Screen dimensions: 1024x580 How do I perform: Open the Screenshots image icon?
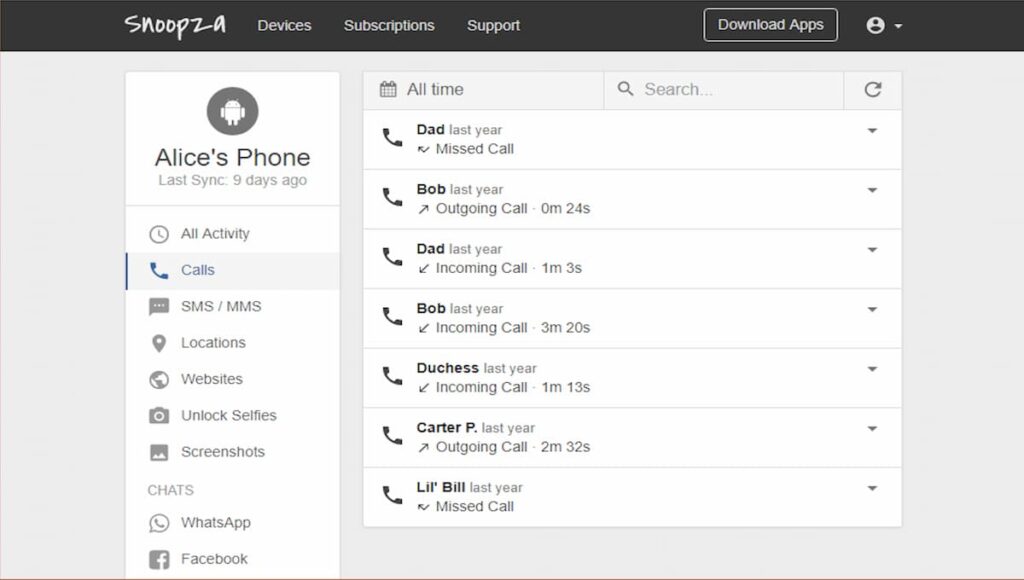159,452
